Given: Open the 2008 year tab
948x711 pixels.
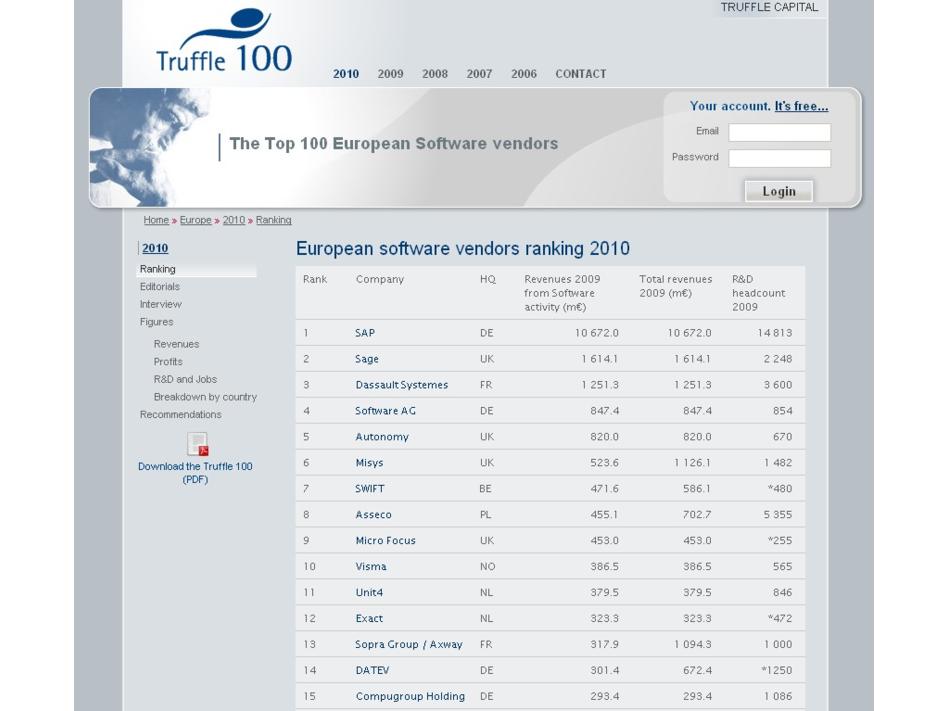Looking at the screenshot, I should coord(435,74).
